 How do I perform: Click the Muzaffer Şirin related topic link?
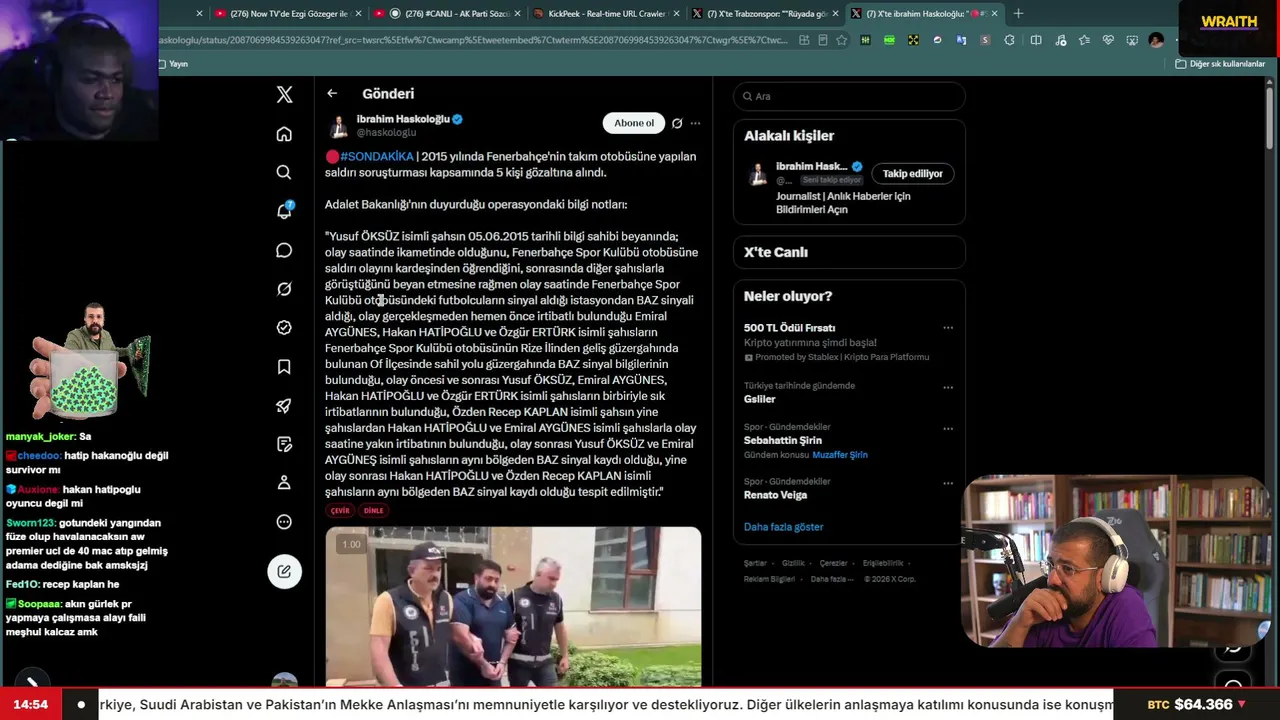[840, 455]
